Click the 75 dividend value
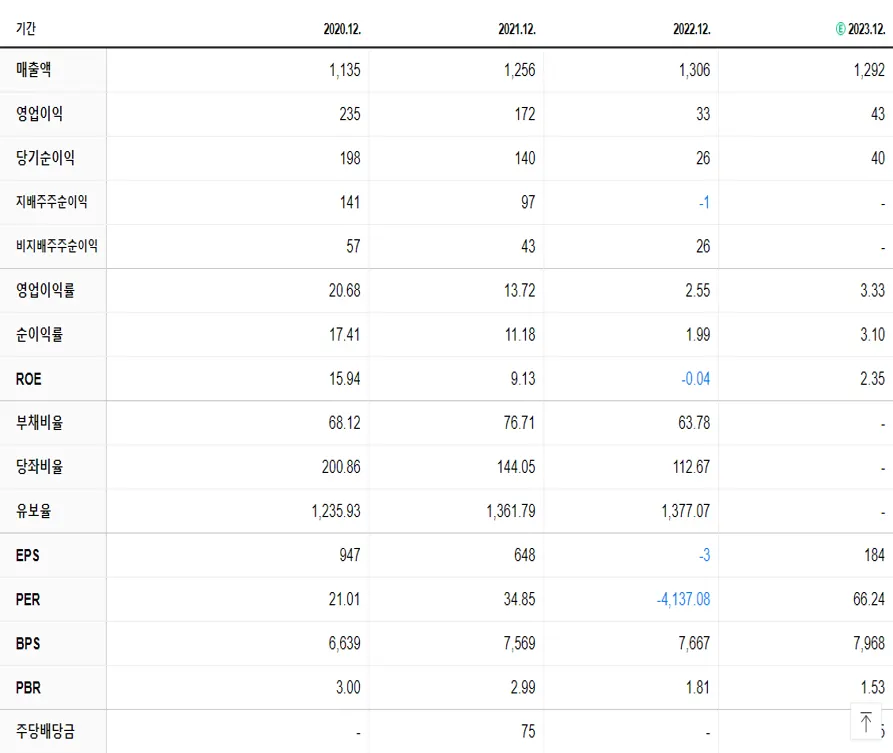 coord(528,731)
